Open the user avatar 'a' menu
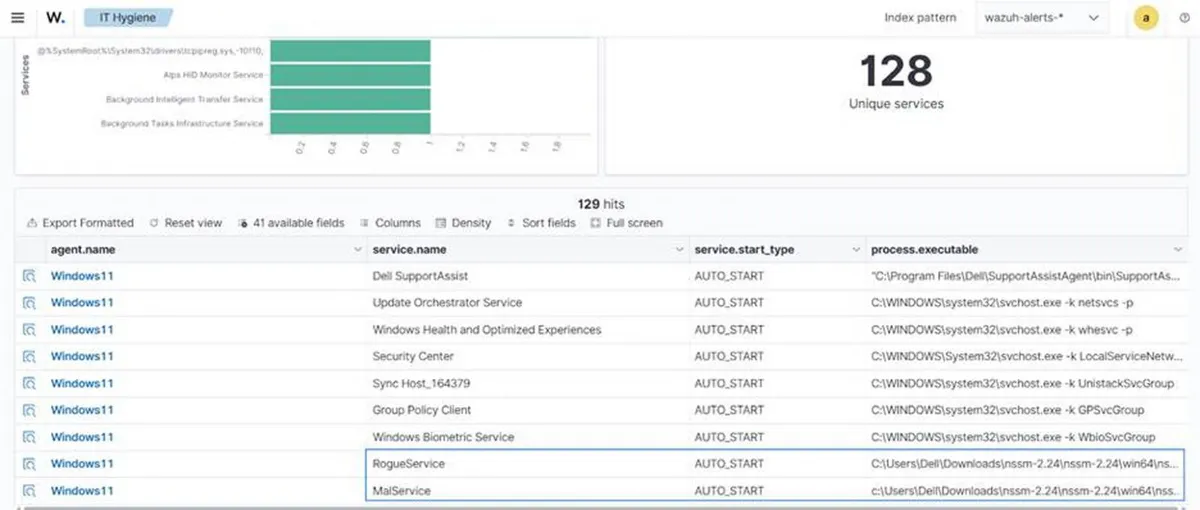Image resolution: width=1200 pixels, height=510 pixels. pyautogui.click(x=1146, y=17)
